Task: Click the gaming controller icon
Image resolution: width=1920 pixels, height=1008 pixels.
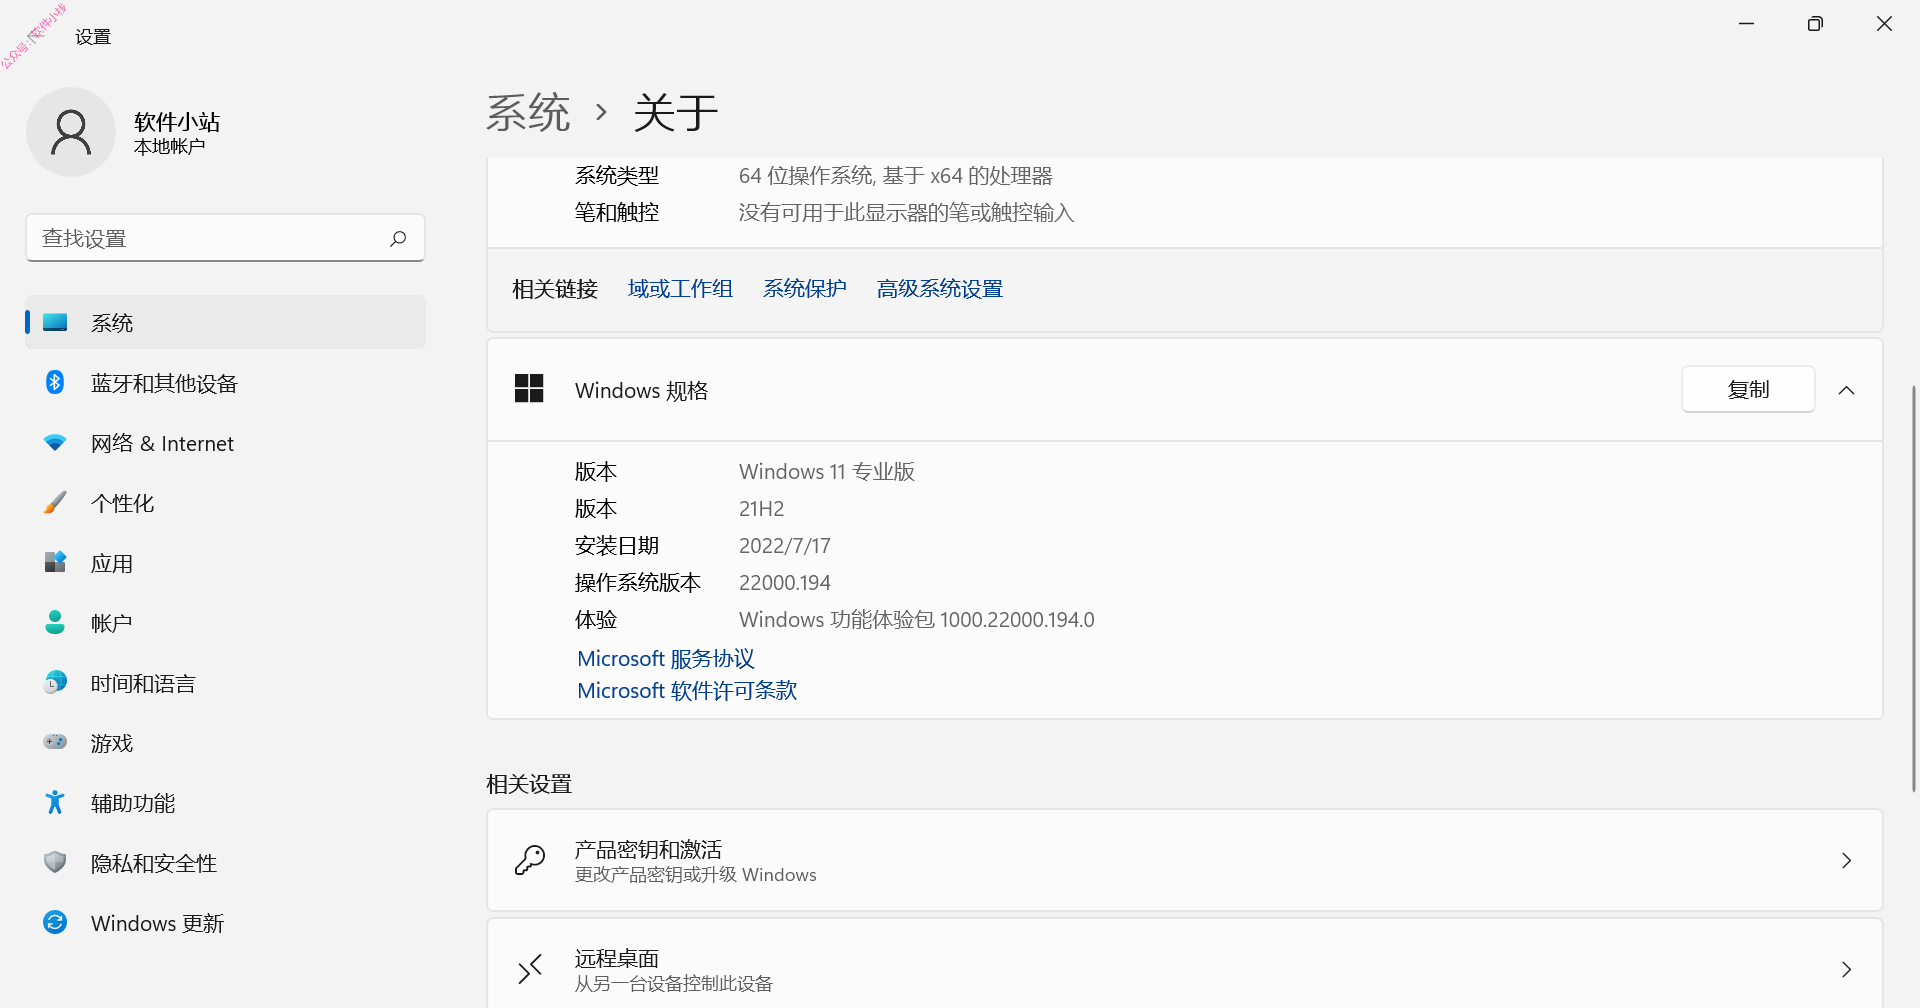Action: pyautogui.click(x=55, y=742)
